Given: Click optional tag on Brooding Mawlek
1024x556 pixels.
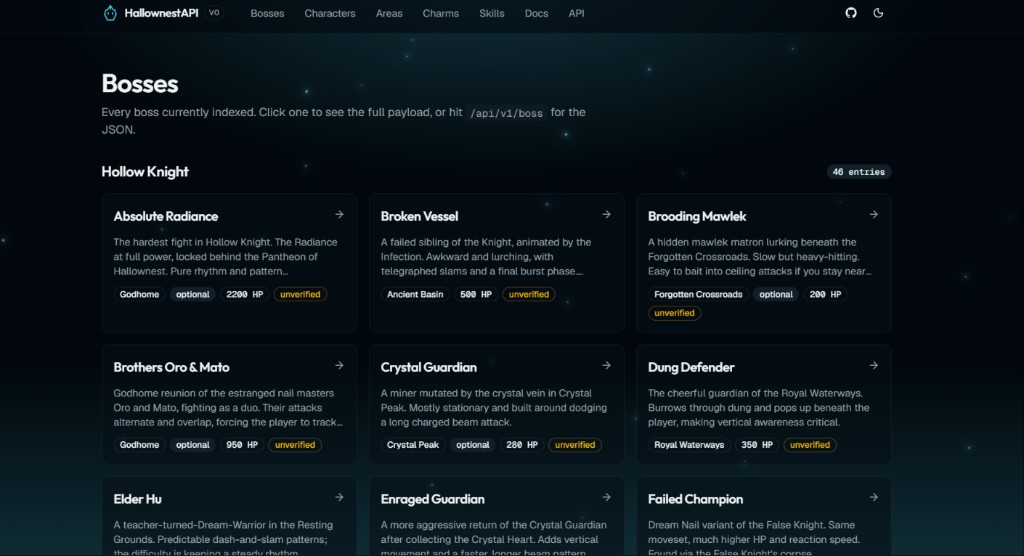Looking at the screenshot, I should tap(776, 295).
